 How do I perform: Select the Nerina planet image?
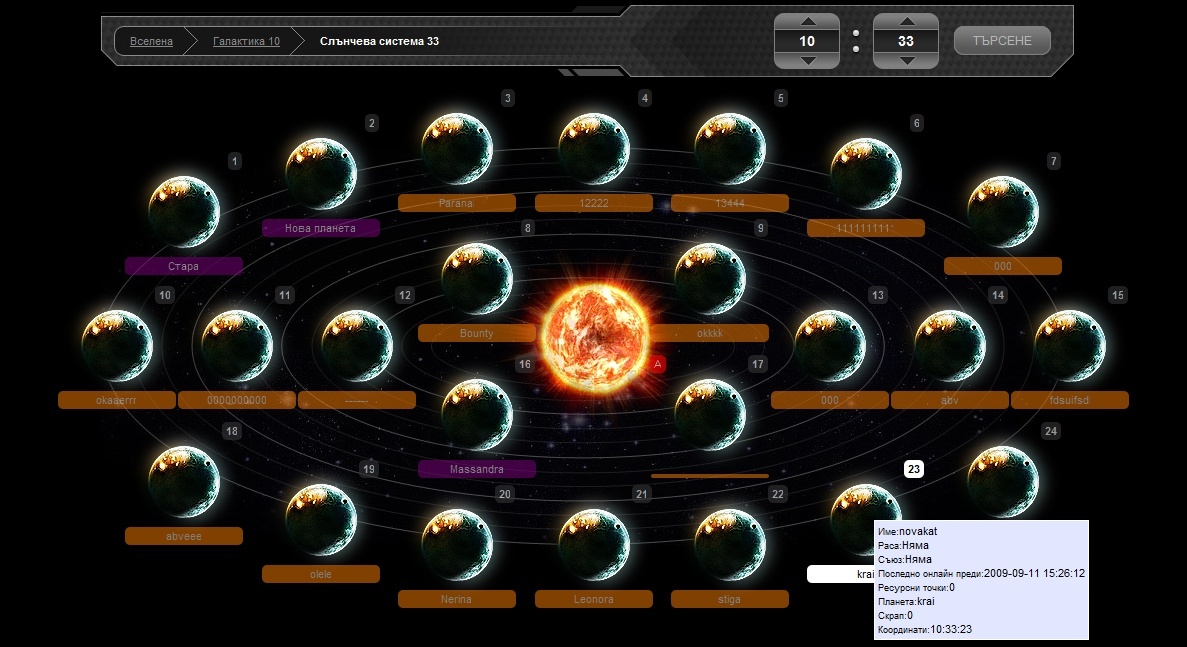(x=457, y=545)
